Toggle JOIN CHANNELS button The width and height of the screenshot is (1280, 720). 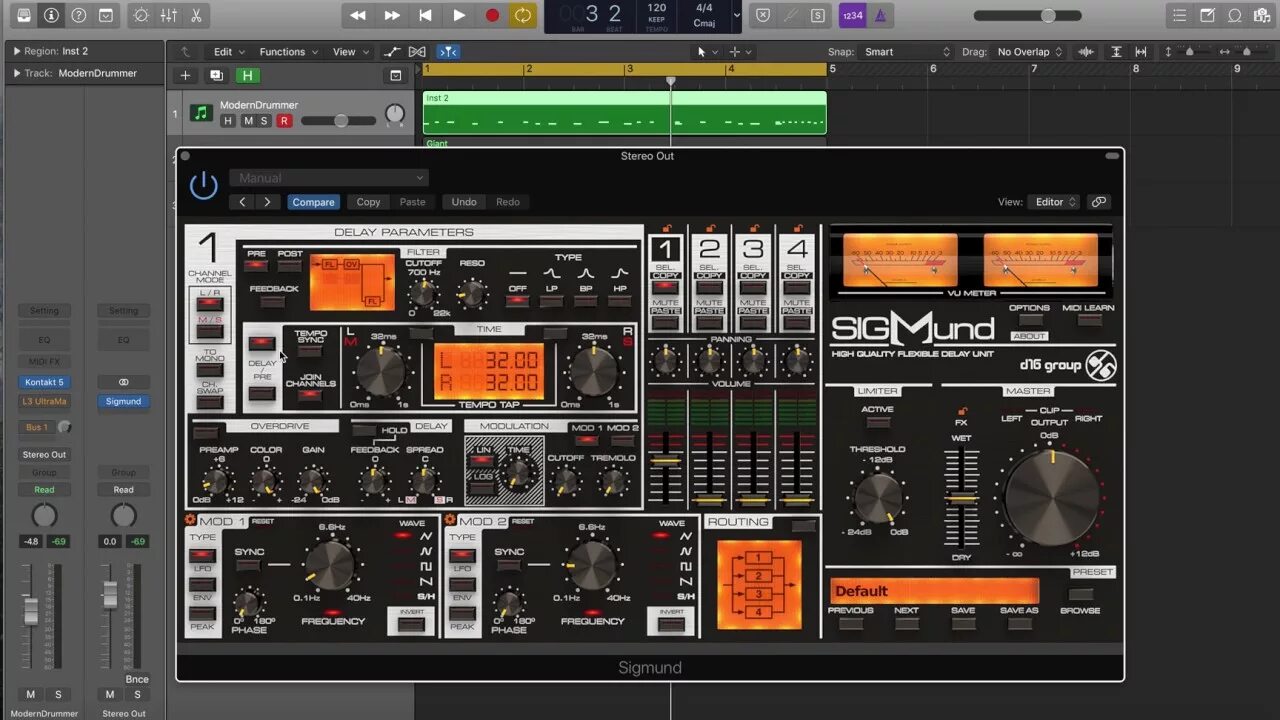(x=310, y=395)
